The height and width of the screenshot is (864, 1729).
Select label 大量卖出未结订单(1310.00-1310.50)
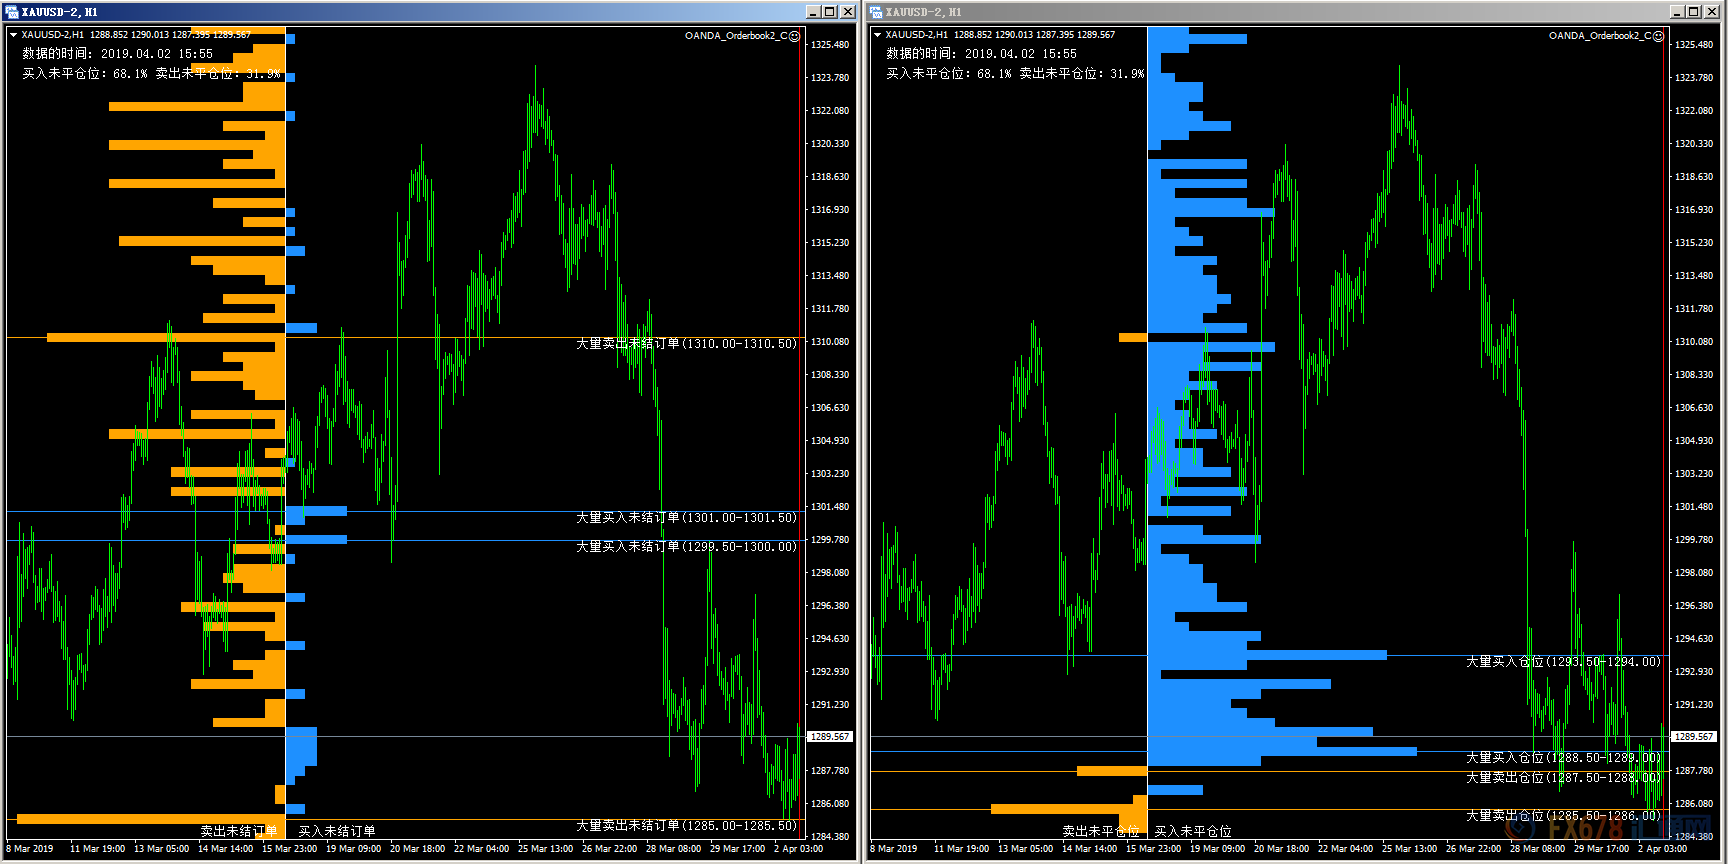[686, 344]
